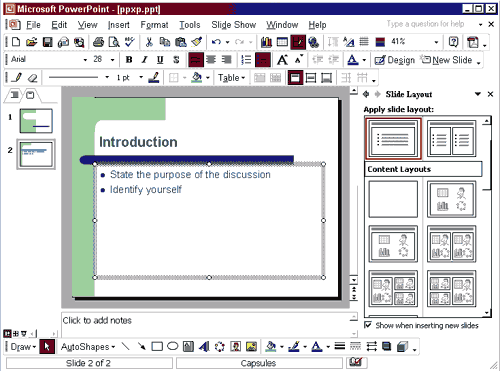Toggle Underline formatting
Viewport: 500px width, 371px height.
pyautogui.click(x=160, y=60)
